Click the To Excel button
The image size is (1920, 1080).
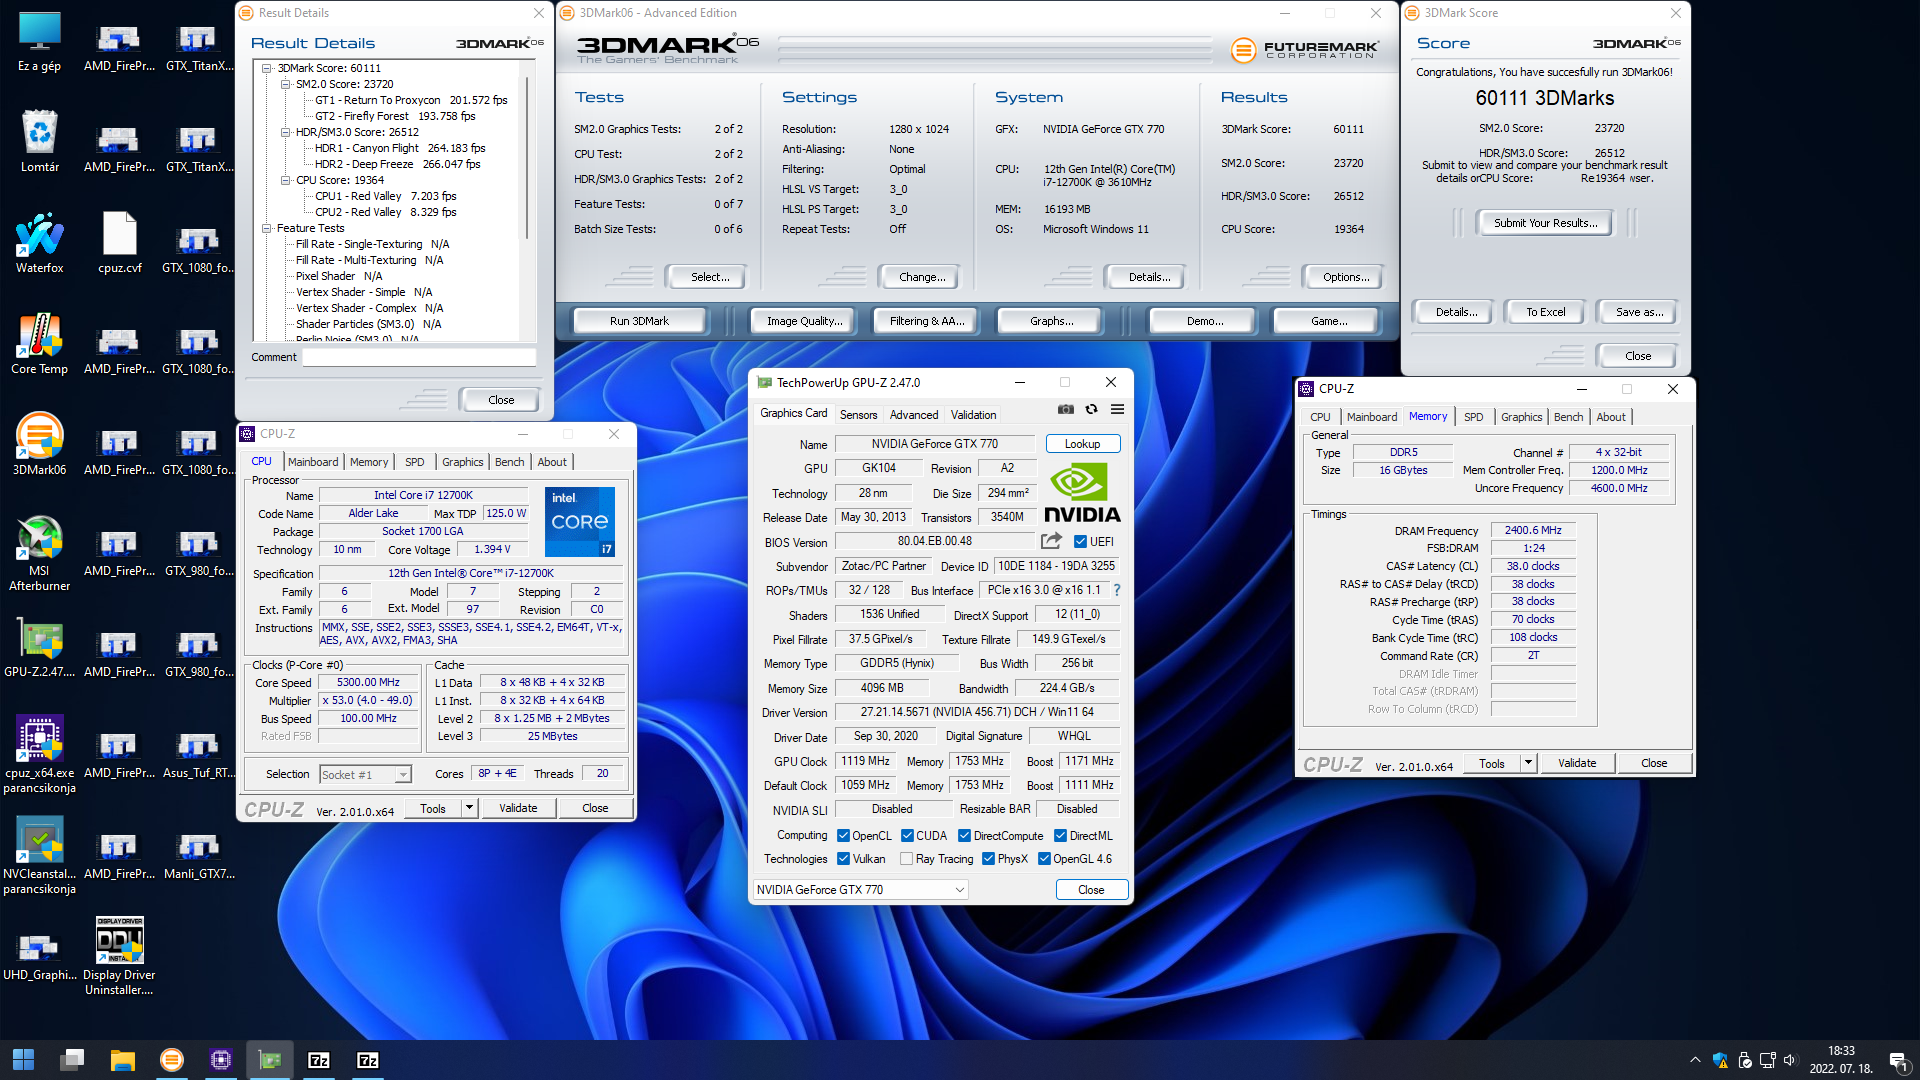tap(1545, 312)
